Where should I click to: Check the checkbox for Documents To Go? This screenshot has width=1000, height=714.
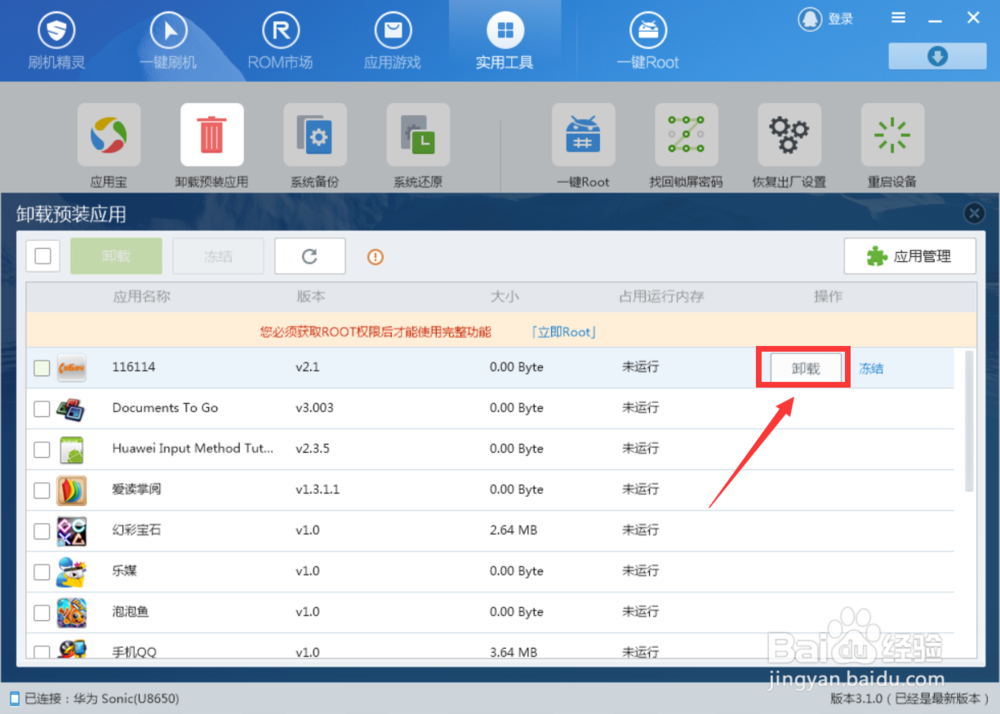tap(42, 408)
